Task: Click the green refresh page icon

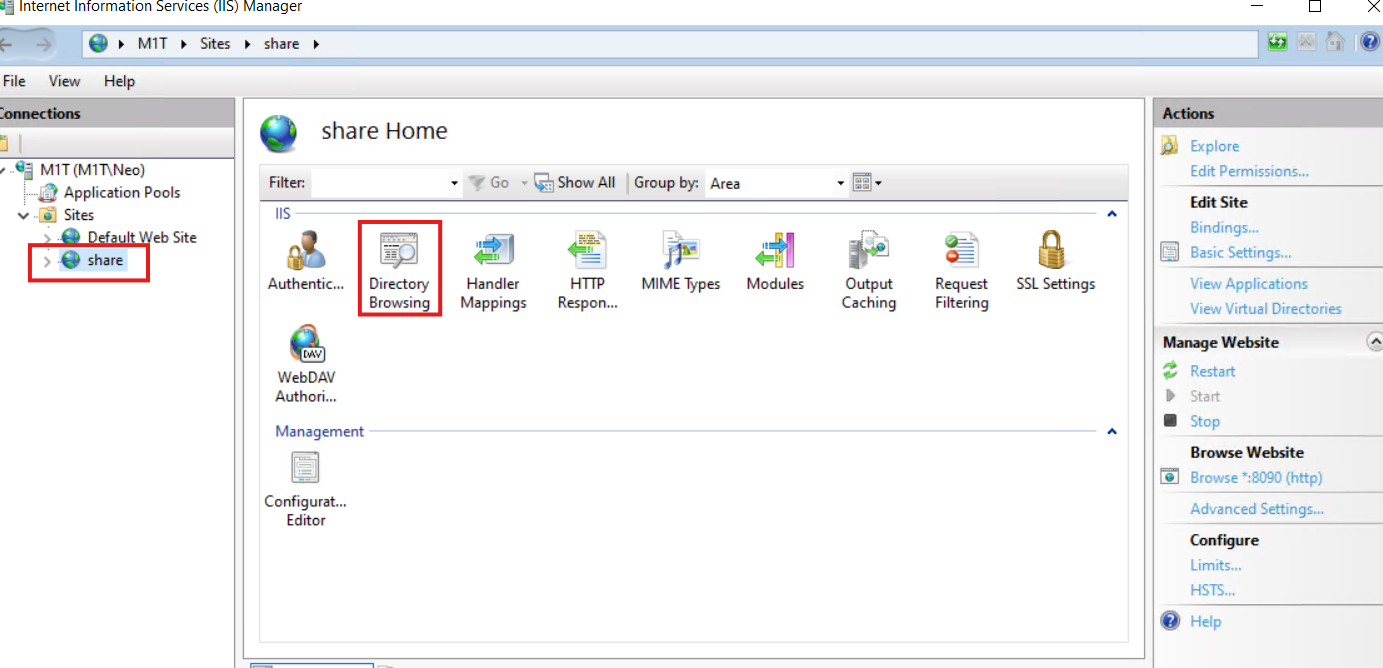Action: (x=1278, y=43)
